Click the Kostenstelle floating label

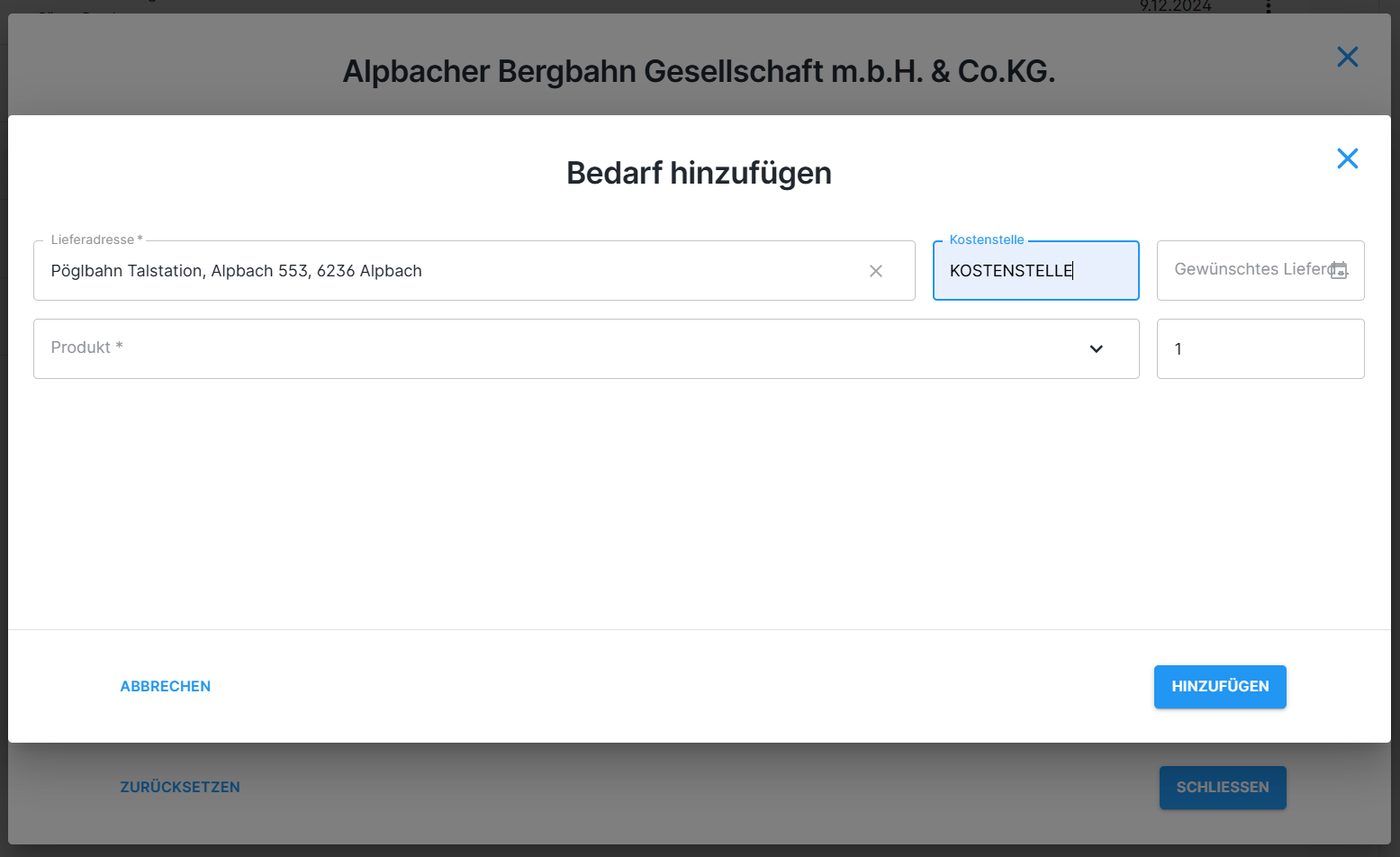click(986, 240)
